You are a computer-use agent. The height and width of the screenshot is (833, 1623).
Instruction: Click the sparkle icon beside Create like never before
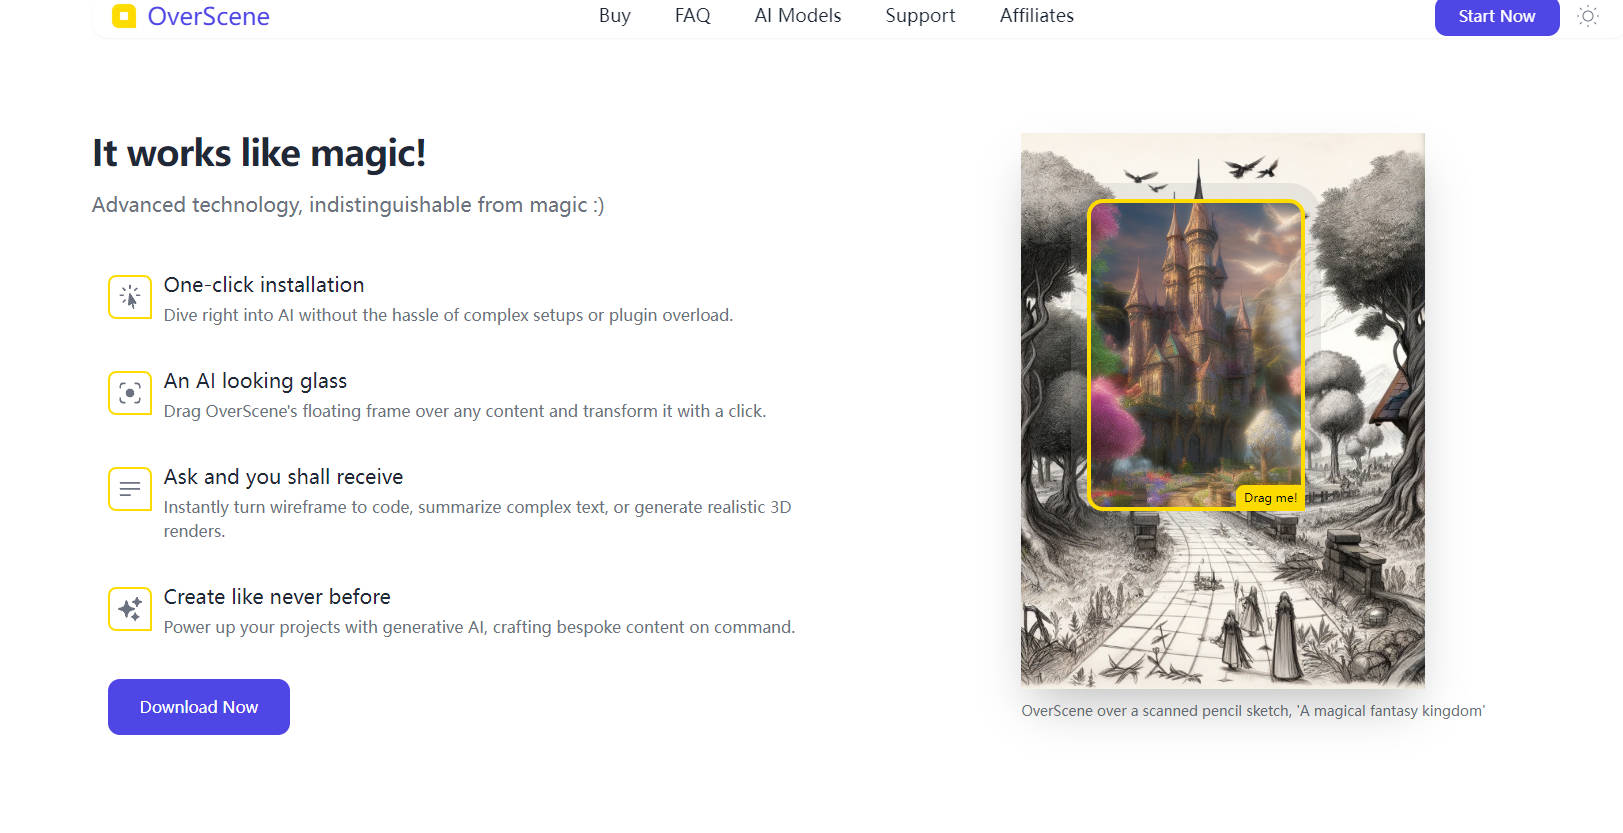(x=130, y=609)
